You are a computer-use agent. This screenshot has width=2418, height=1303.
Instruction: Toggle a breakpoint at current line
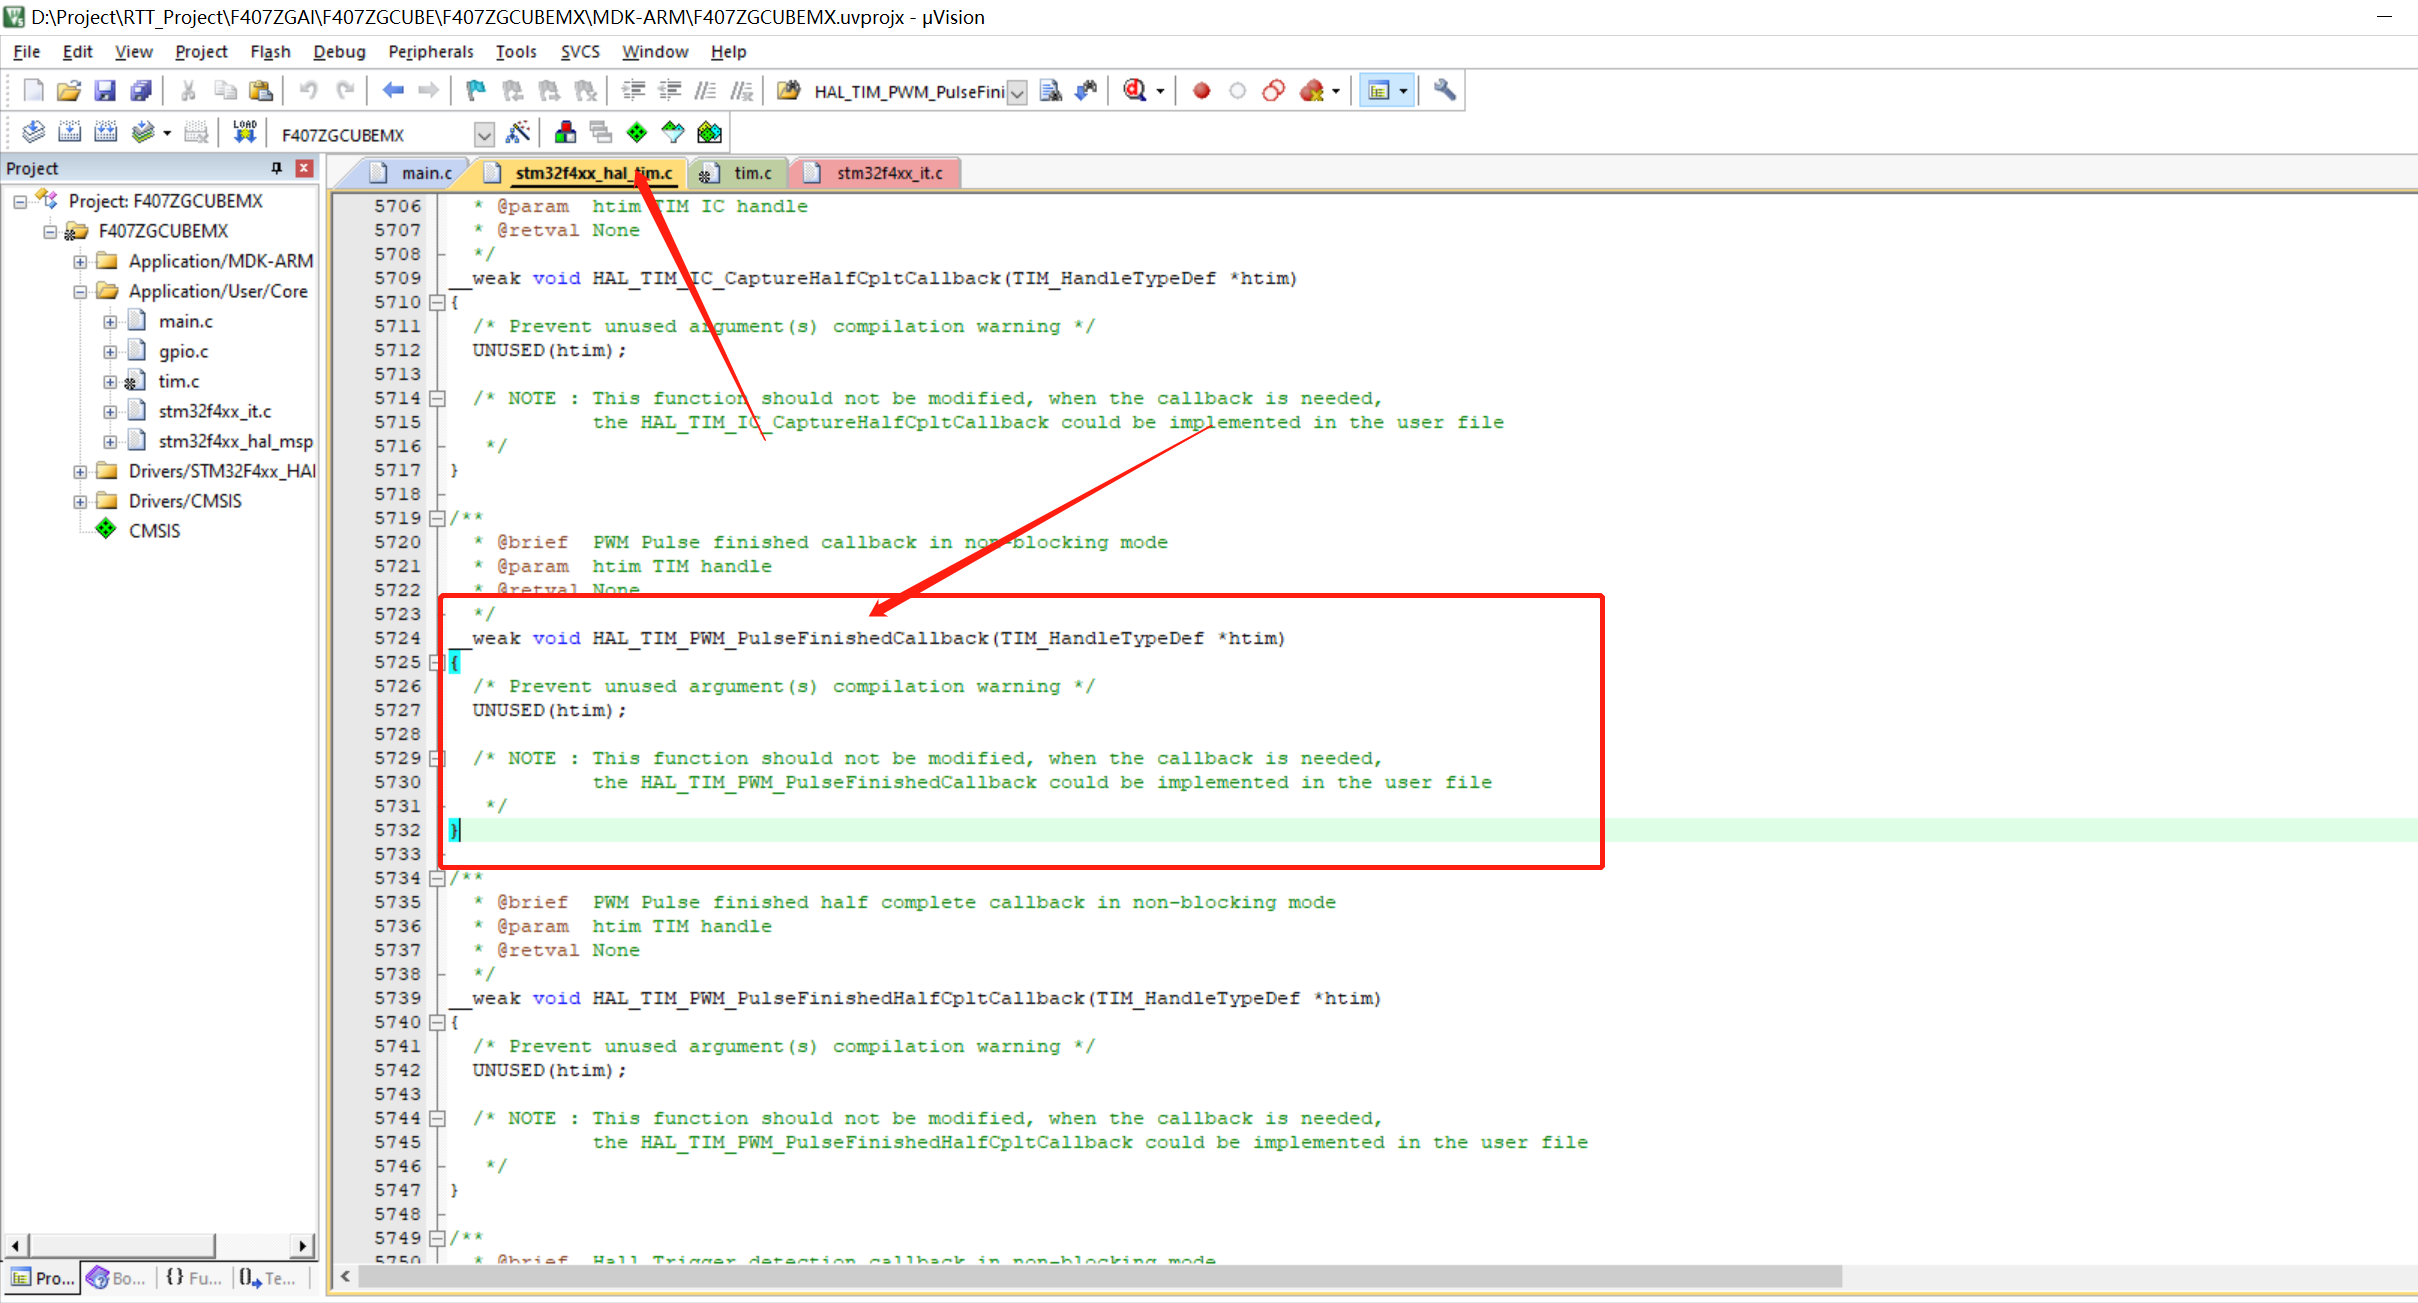[1201, 90]
